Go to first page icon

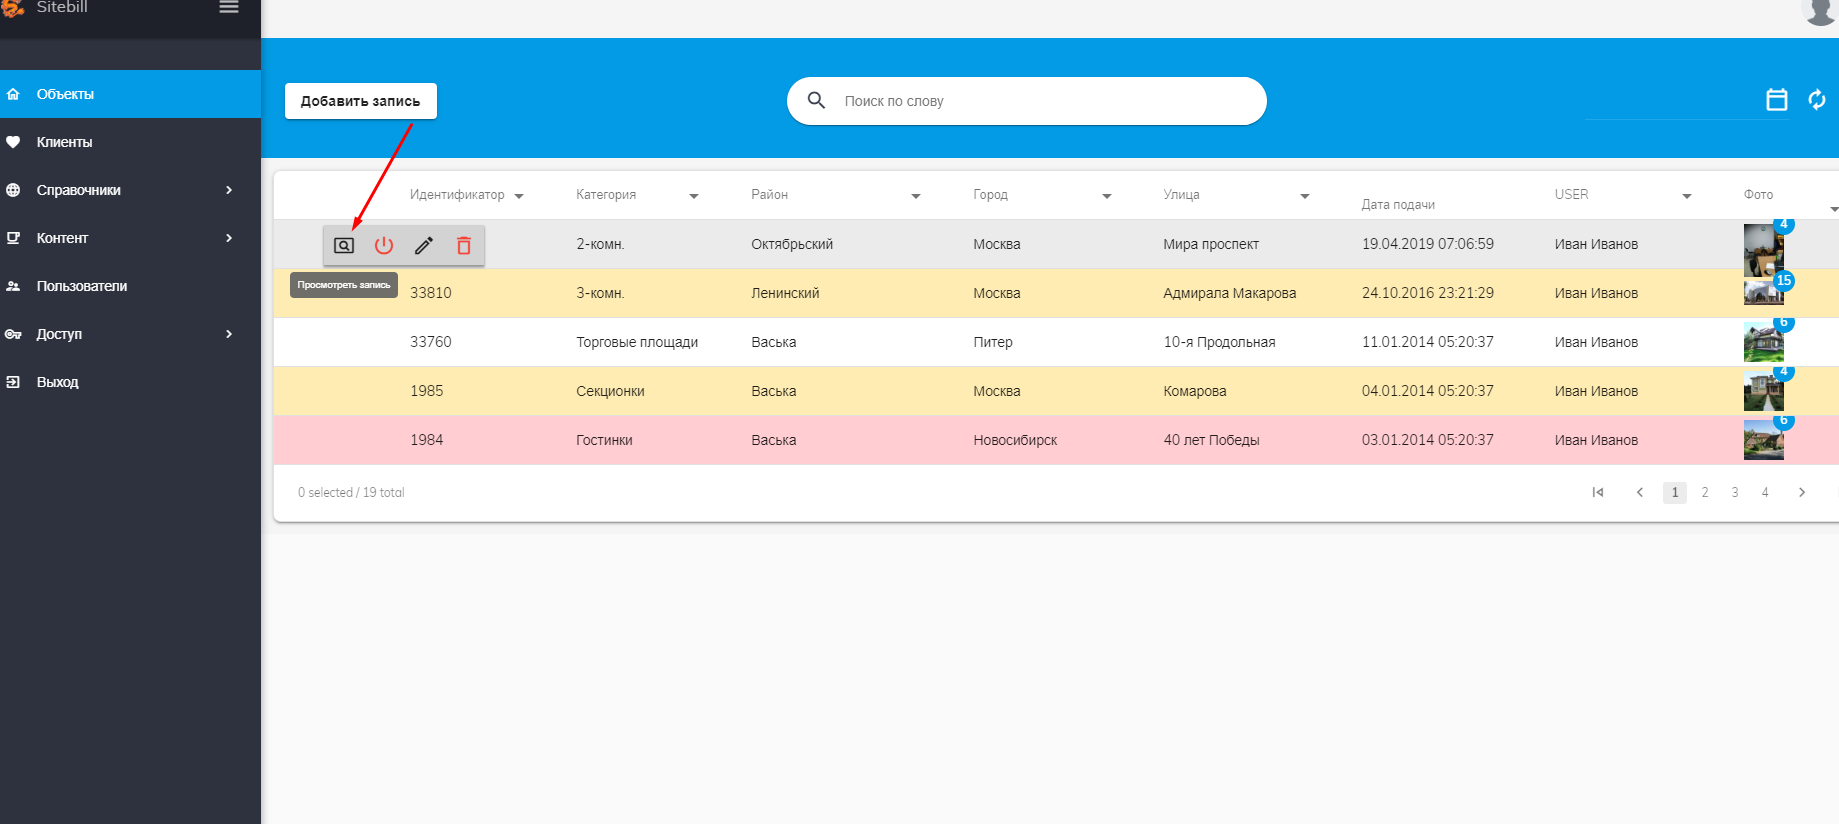click(x=1598, y=492)
